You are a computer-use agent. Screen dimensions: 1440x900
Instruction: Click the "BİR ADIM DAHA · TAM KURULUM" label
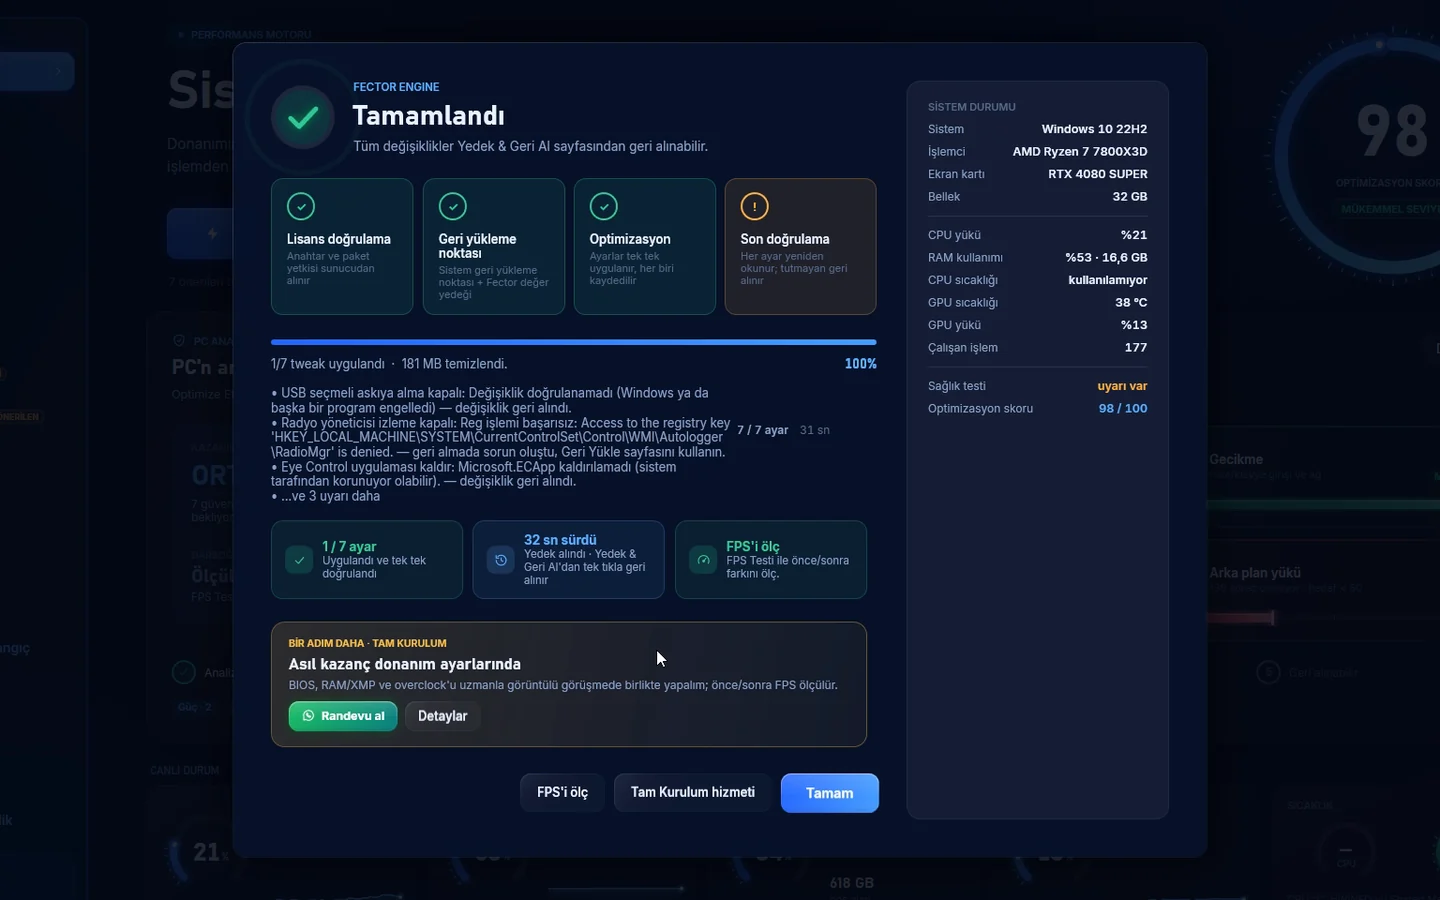[368, 643]
